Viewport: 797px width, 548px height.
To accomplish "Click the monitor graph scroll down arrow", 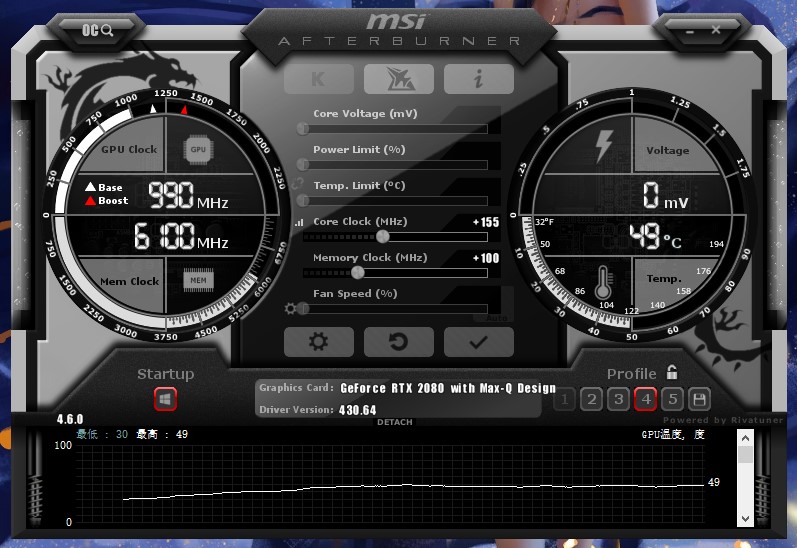I will click(x=745, y=519).
